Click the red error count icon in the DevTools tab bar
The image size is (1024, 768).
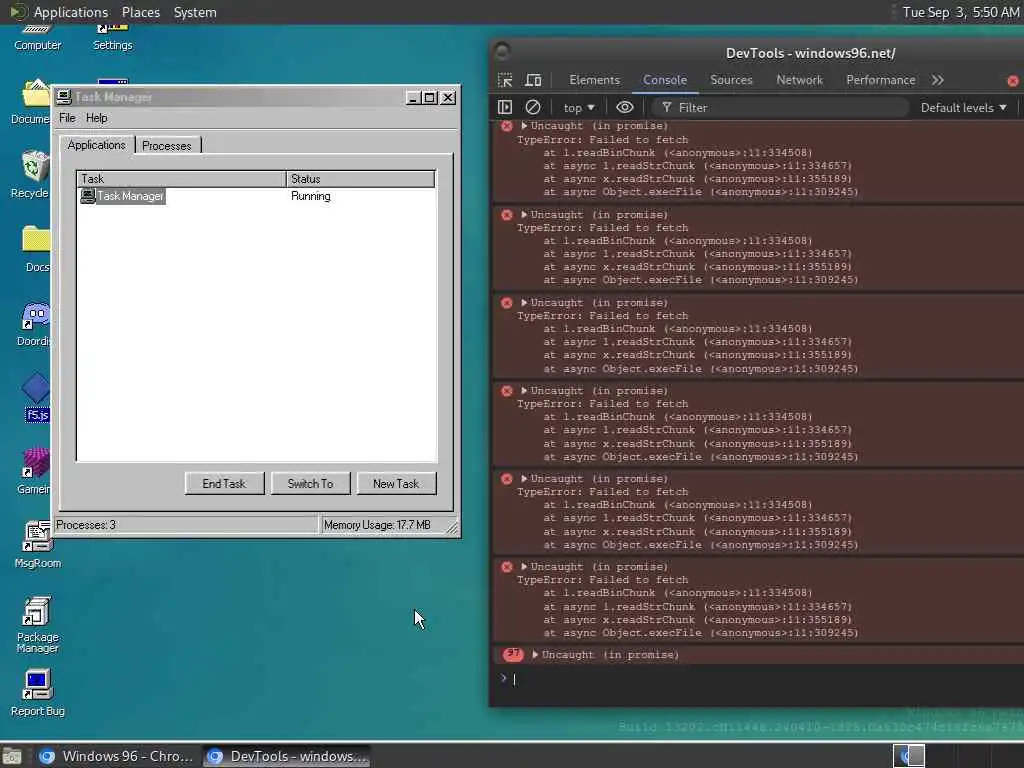(1013, 81)
